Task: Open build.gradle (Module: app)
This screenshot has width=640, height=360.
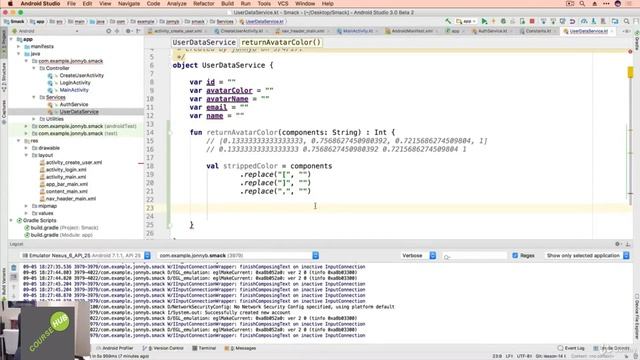Action: point(61,235)
